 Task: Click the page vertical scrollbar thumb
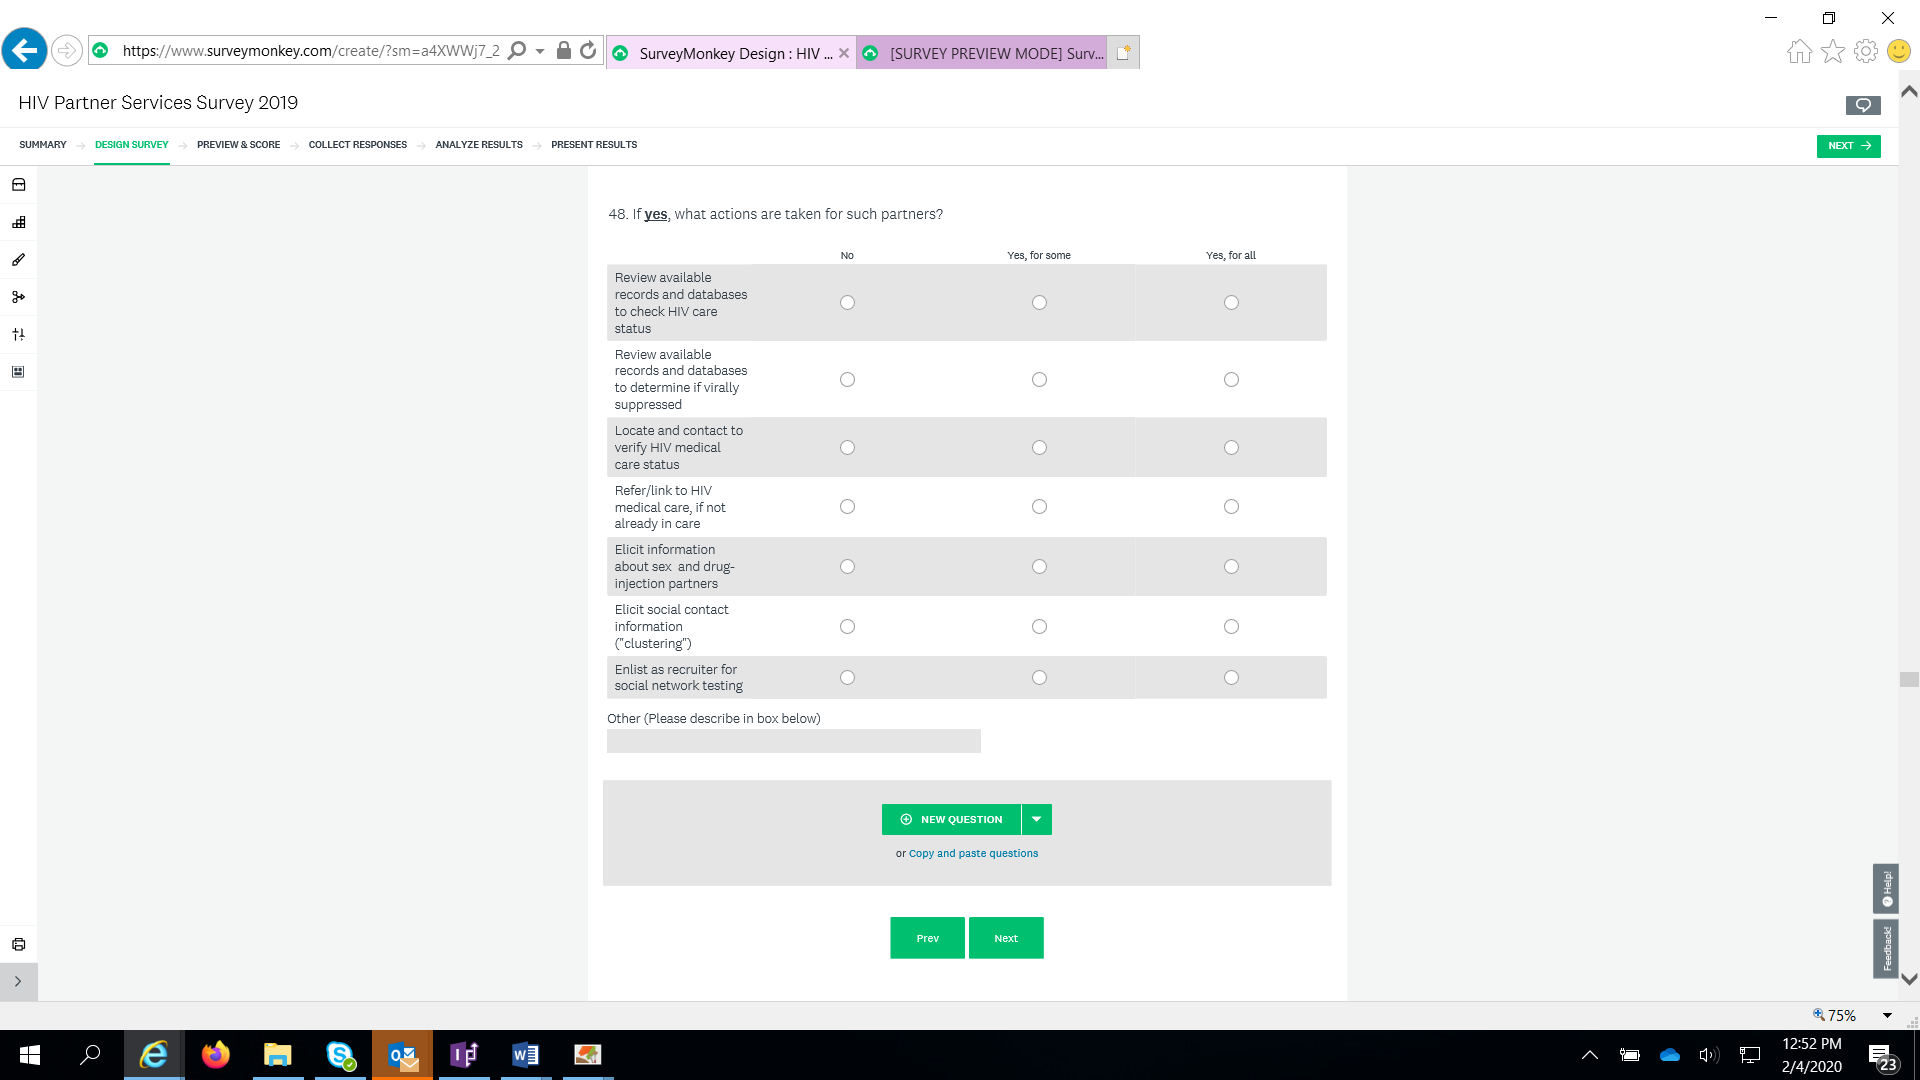[1908, 680]
